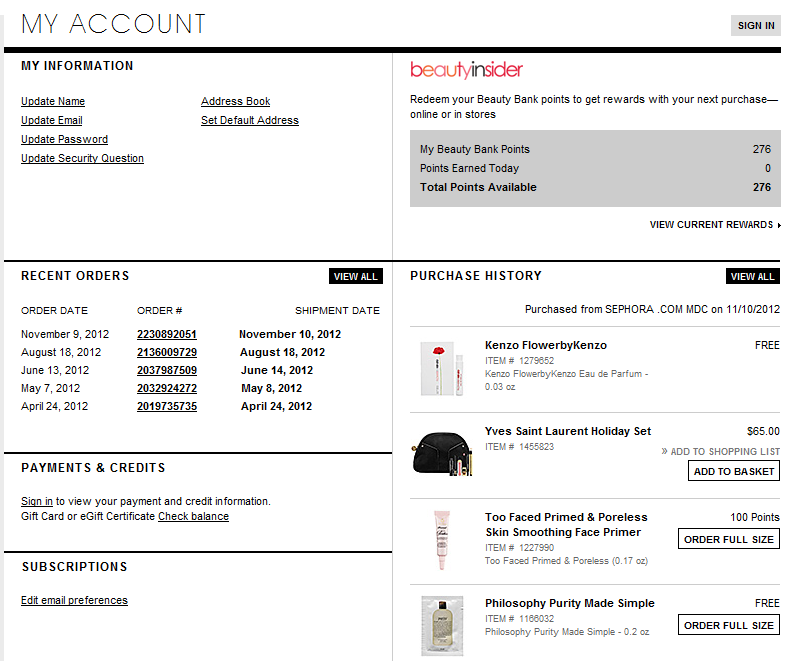Open order number 2037987509
Image resolution: width=798 pixels, height=661 pixels.
(x=167, y=370)
